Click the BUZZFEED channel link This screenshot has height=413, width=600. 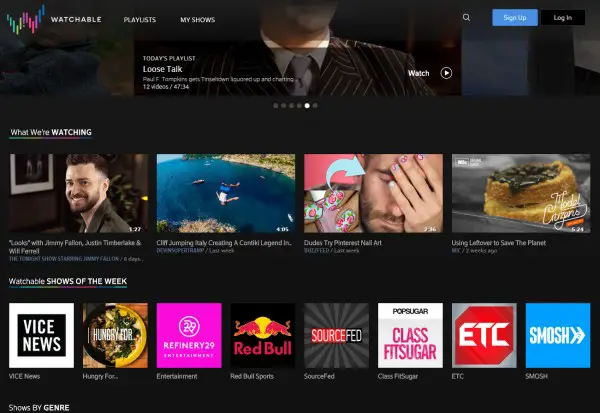tap(316, 251)
